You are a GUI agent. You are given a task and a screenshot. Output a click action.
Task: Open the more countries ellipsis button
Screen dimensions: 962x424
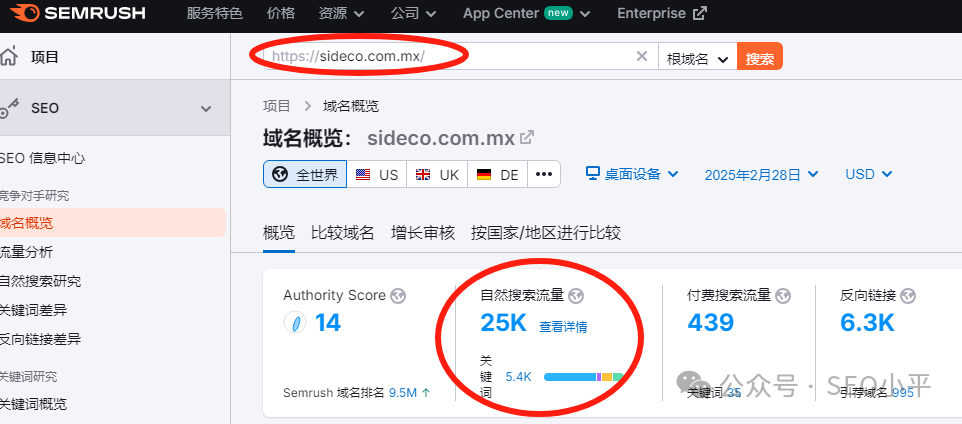pyautogui.click(x=544, y=174)
